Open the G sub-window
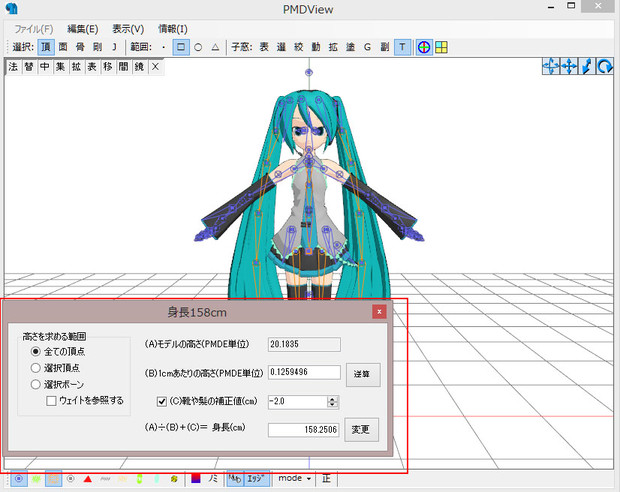The height and width of the screenshot is (492, 620). coord(367,47)
